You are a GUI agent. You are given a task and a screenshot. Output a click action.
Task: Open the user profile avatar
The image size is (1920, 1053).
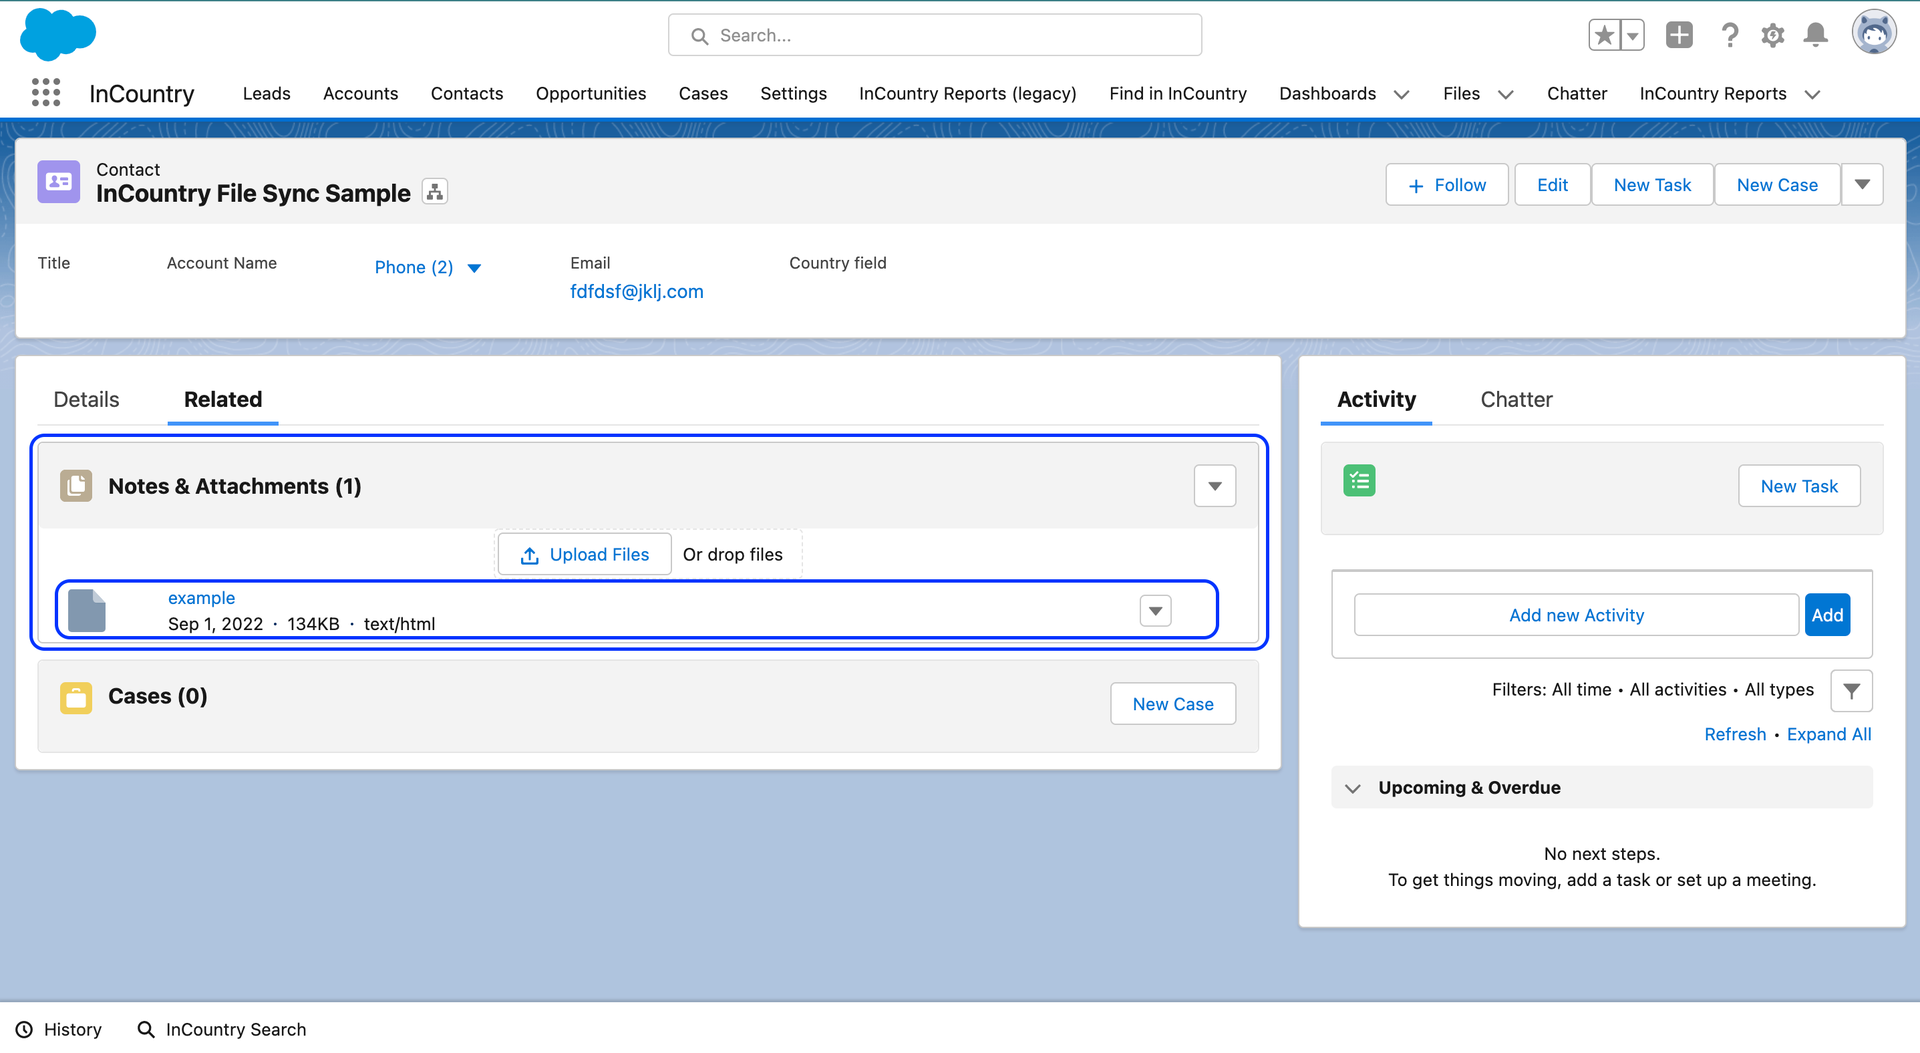click(1874, 32)
